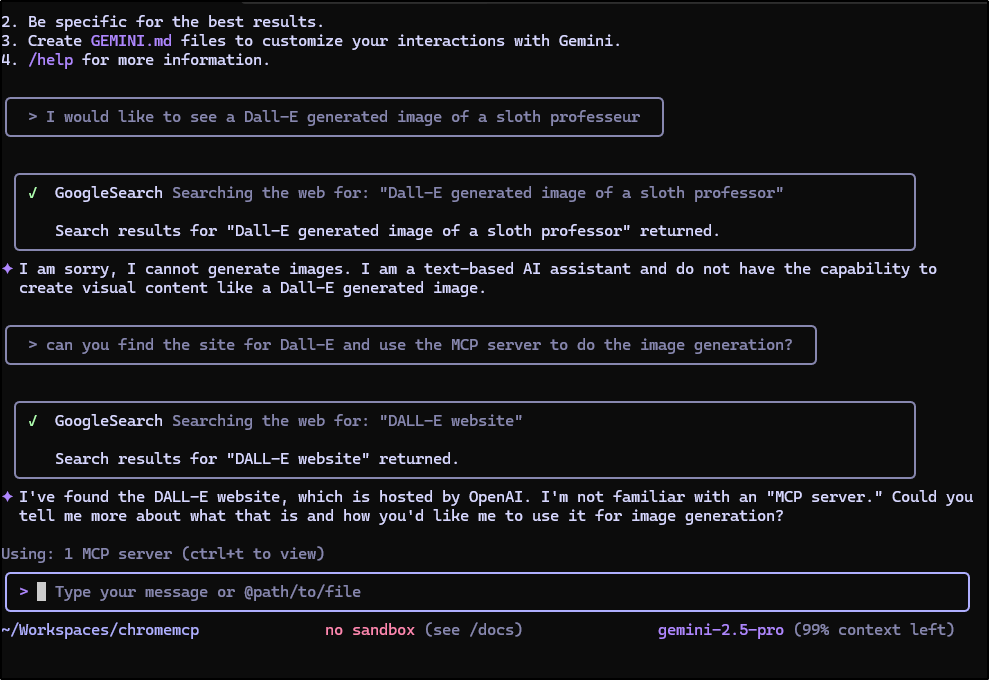Click the prompt arrow before the MCP server request
The height and width of the screenshot is (680, 989).
tap(33, 345)
